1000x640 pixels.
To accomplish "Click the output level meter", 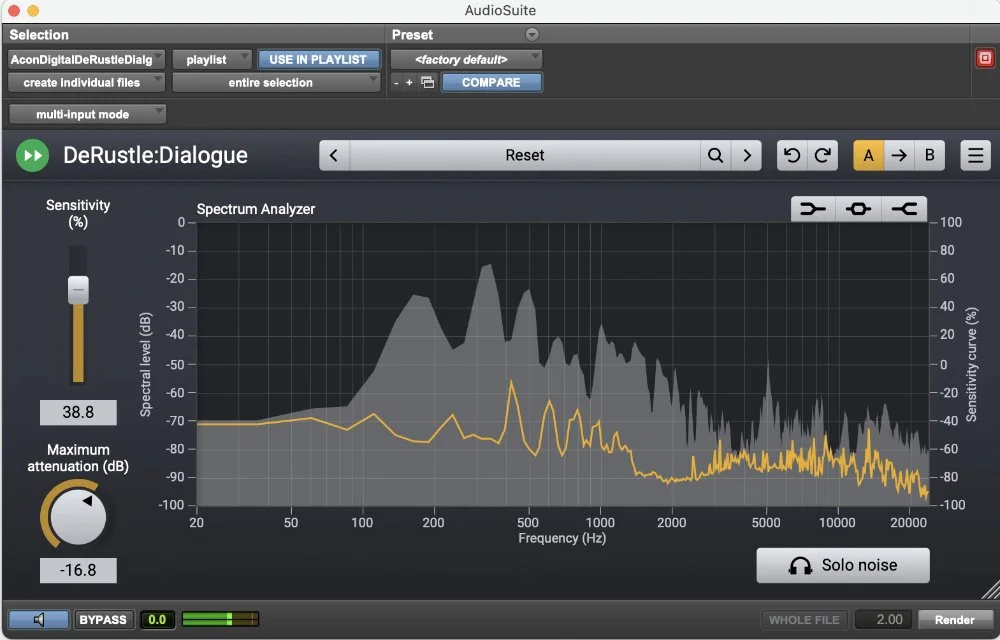I will click(221, 619).
